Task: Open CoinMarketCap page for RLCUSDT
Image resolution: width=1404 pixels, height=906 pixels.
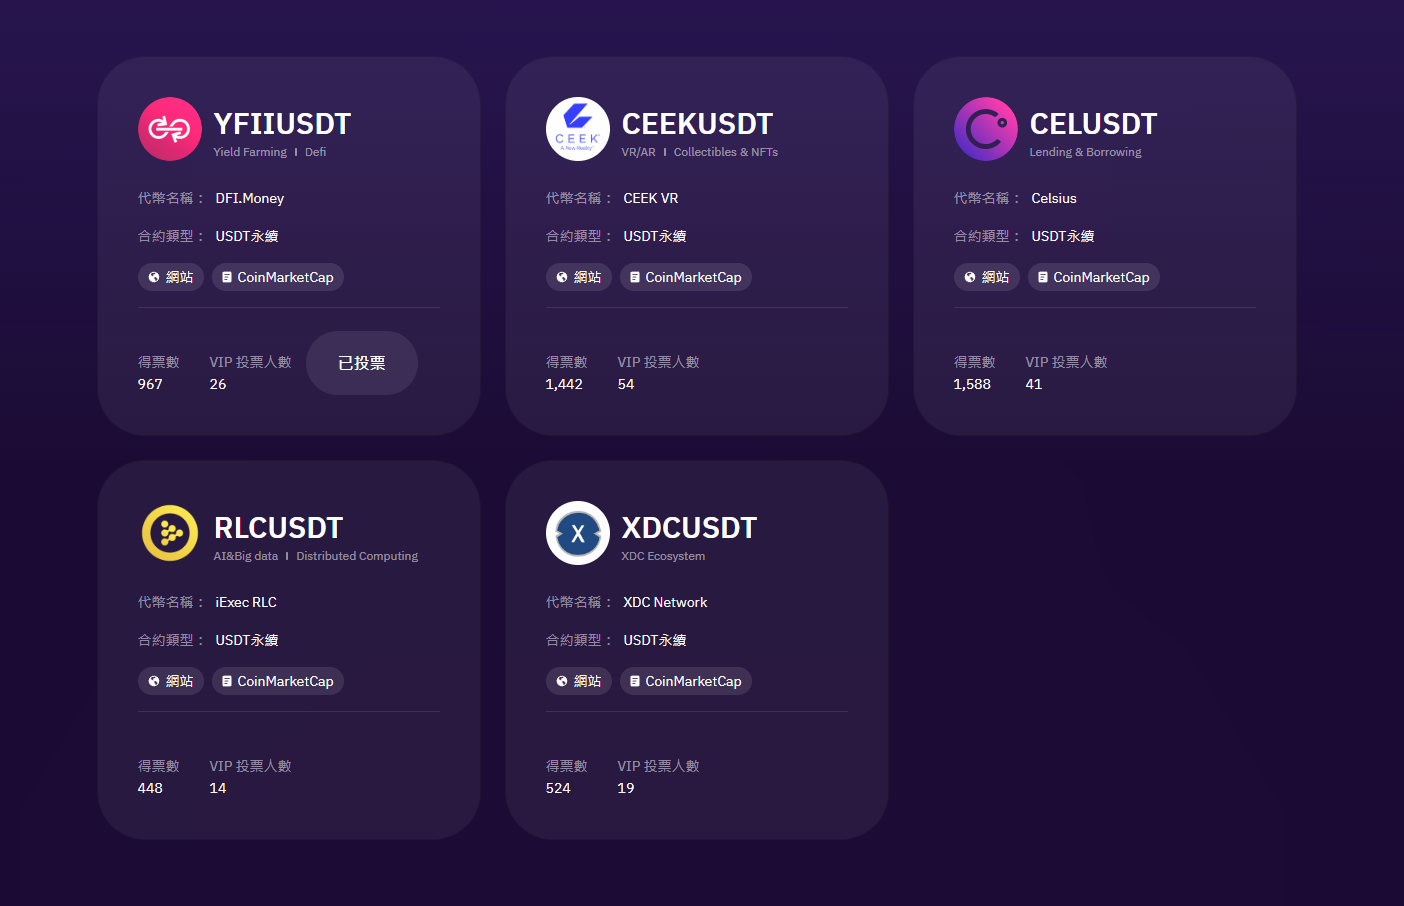Action: pos(278,681)
